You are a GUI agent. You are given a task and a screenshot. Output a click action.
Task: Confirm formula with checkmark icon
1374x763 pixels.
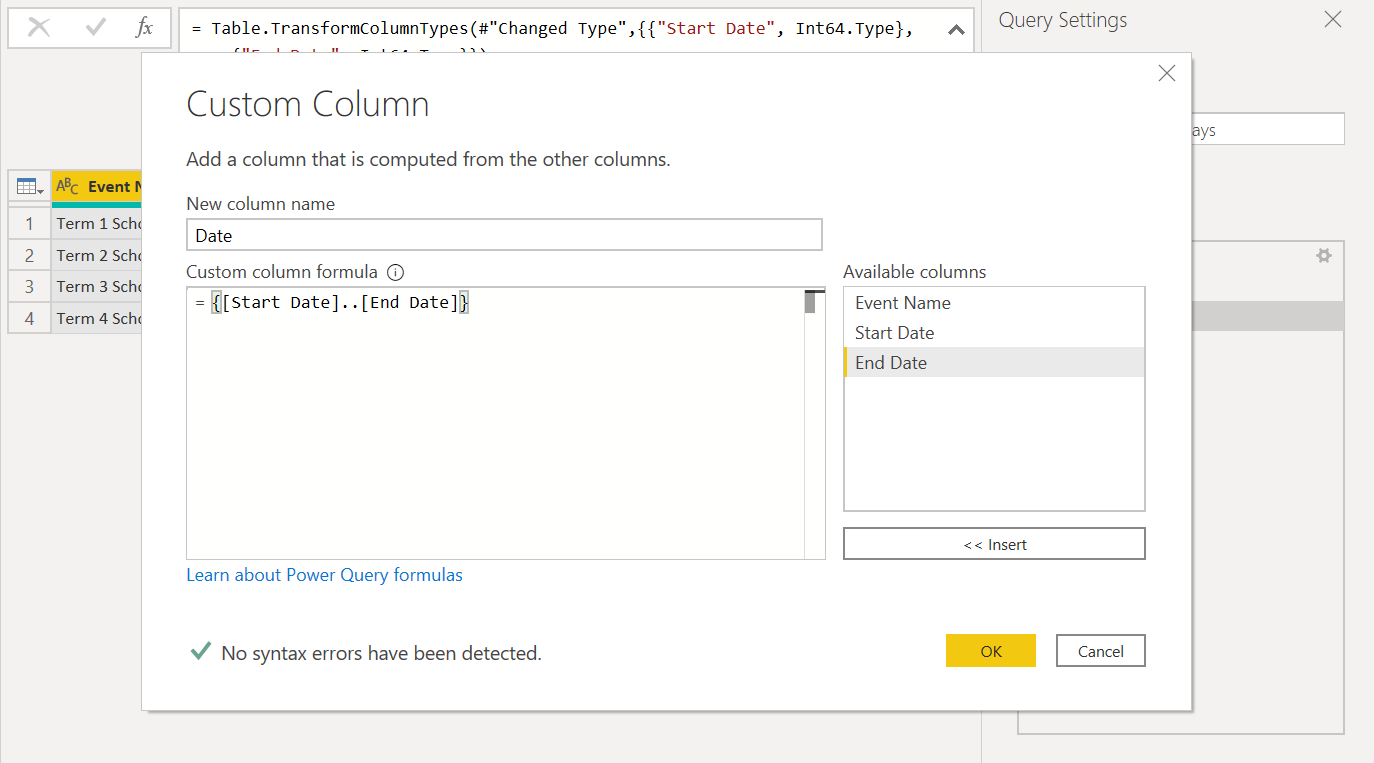point(96,28)
